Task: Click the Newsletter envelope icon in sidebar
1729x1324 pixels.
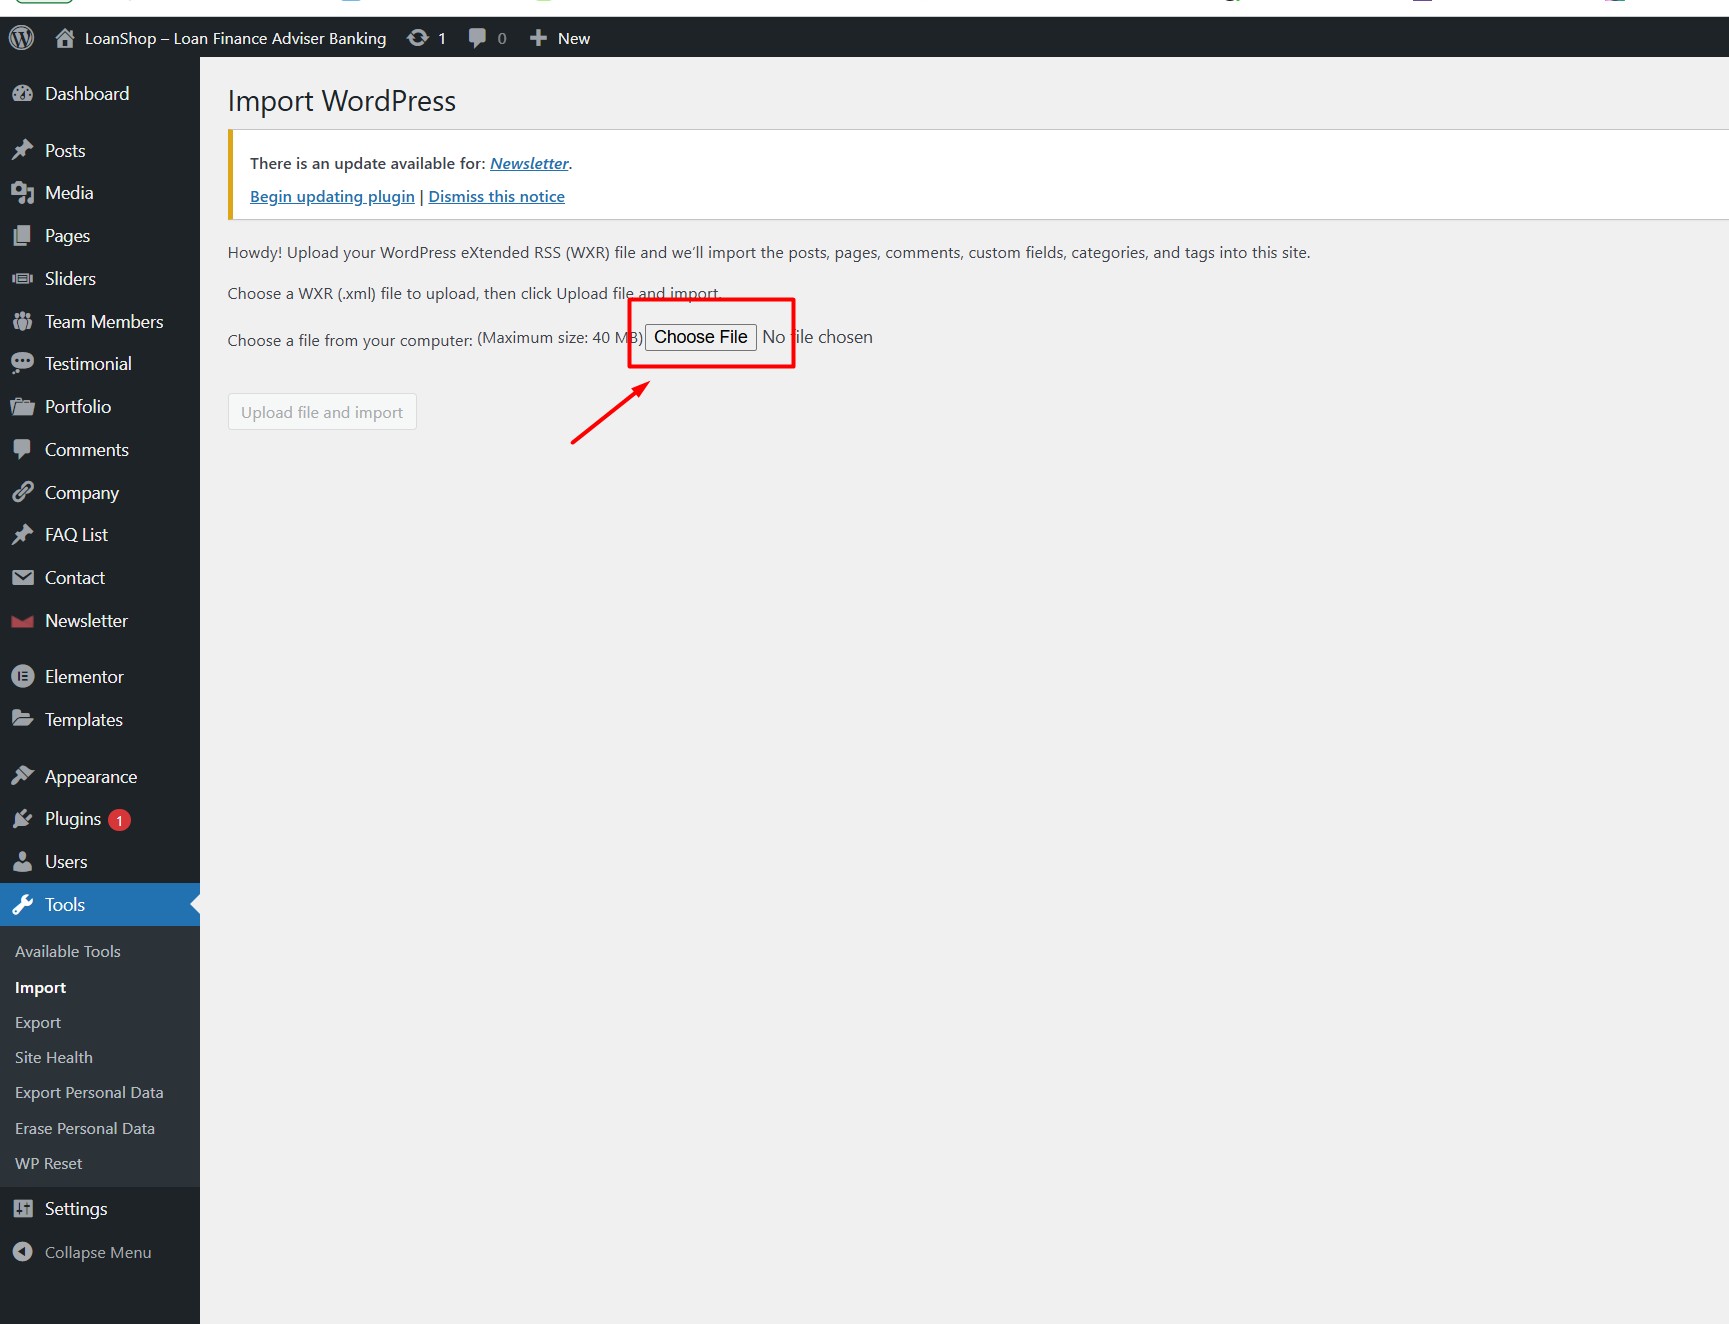Action: 22,621
